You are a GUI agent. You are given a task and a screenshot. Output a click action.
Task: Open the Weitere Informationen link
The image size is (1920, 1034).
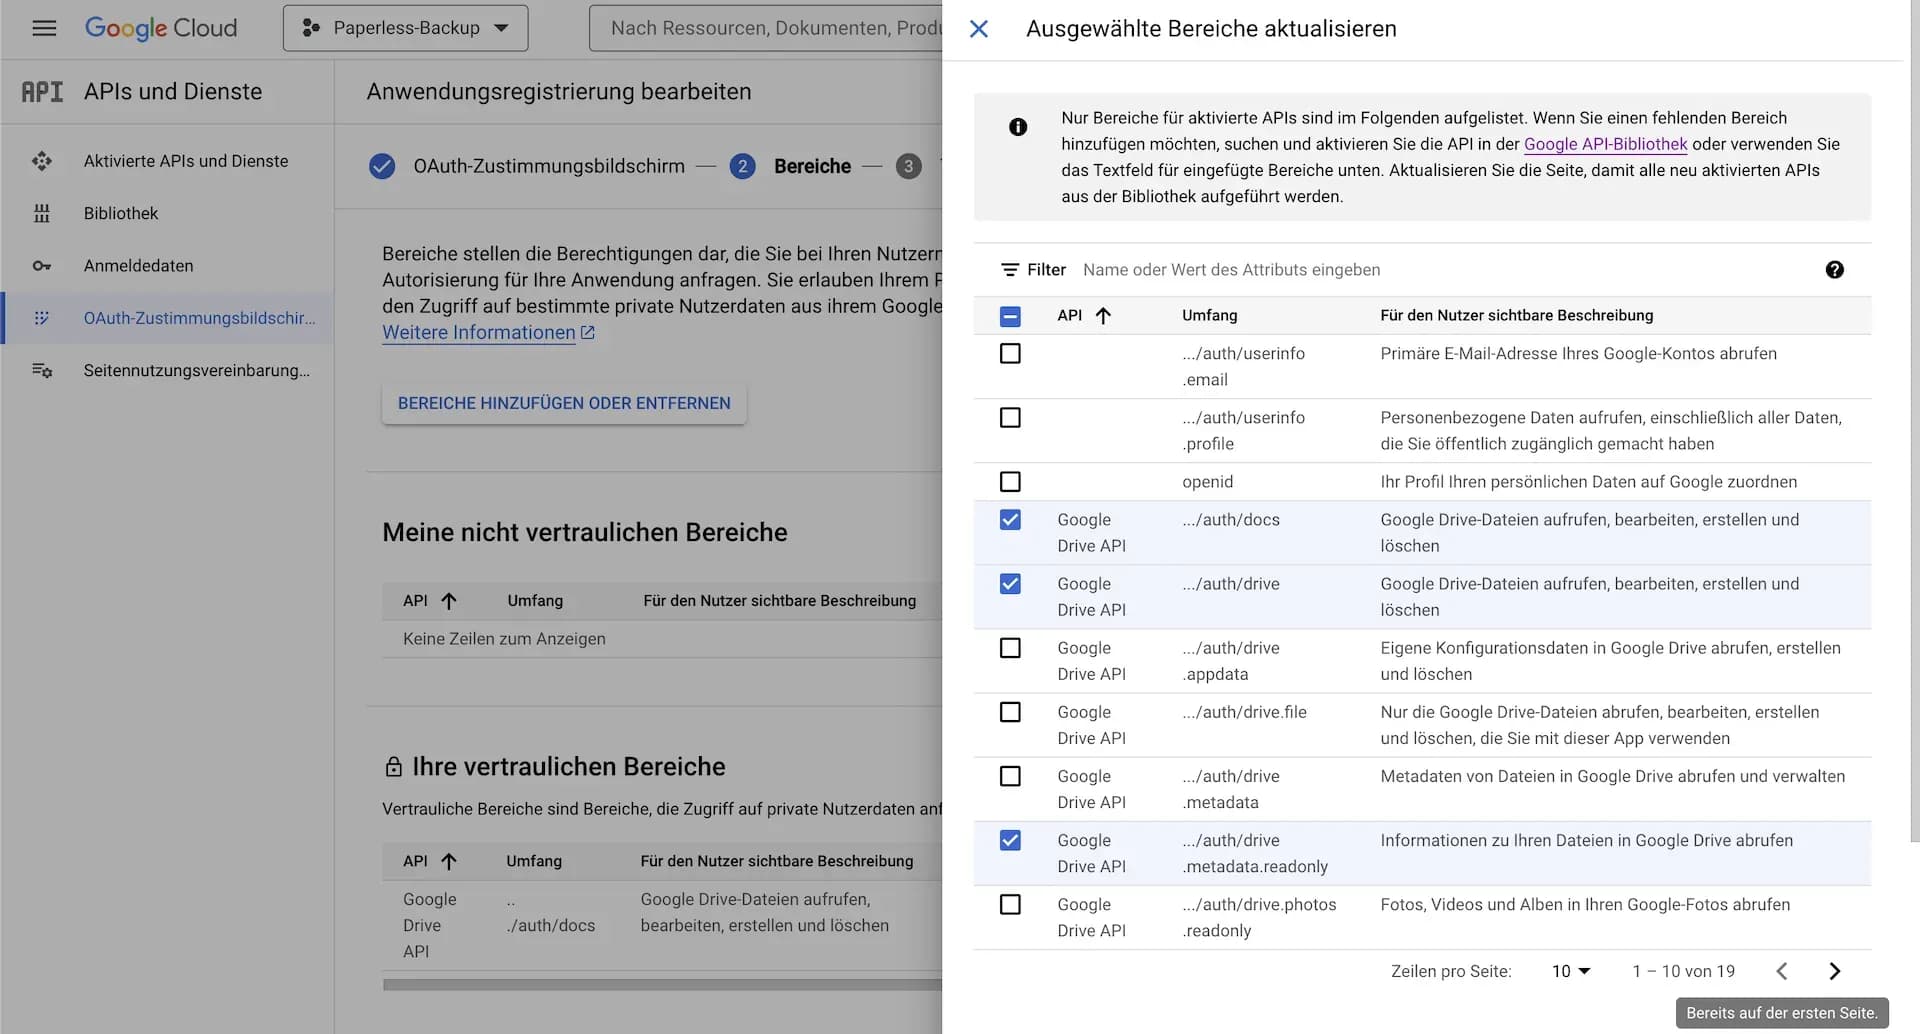click(479, 333)
